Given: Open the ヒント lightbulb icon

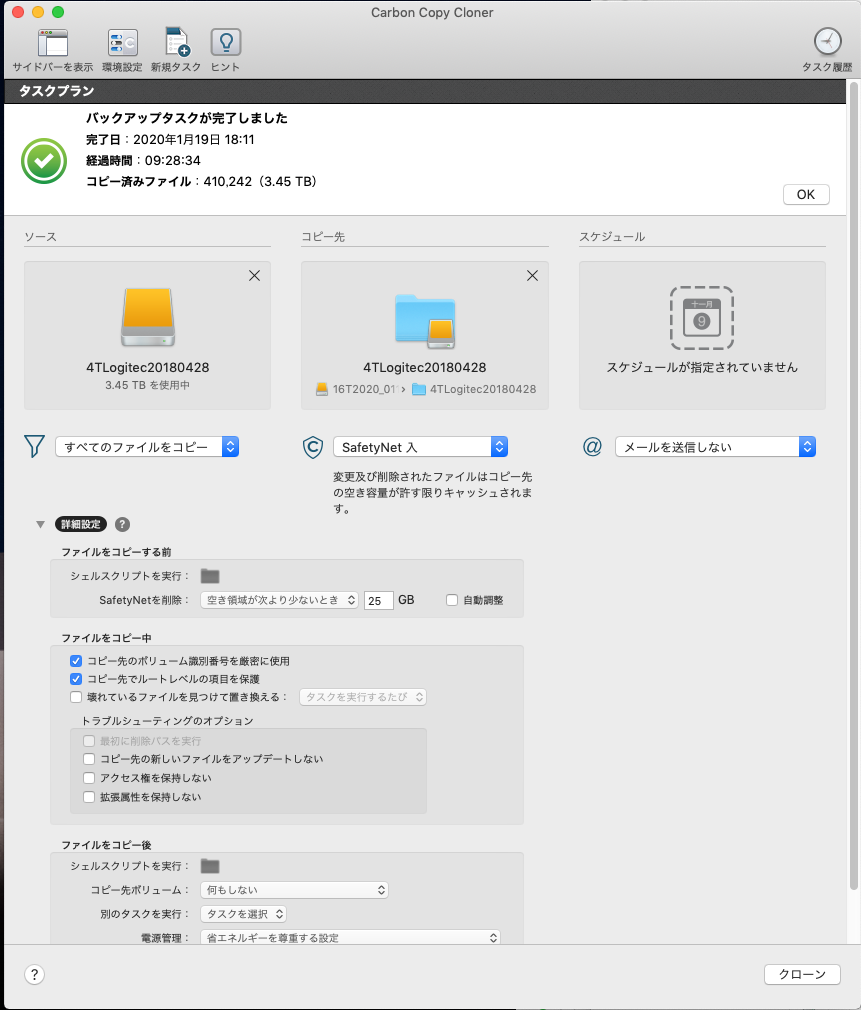Looking at the screenshot, I should [x=225, y=43].
